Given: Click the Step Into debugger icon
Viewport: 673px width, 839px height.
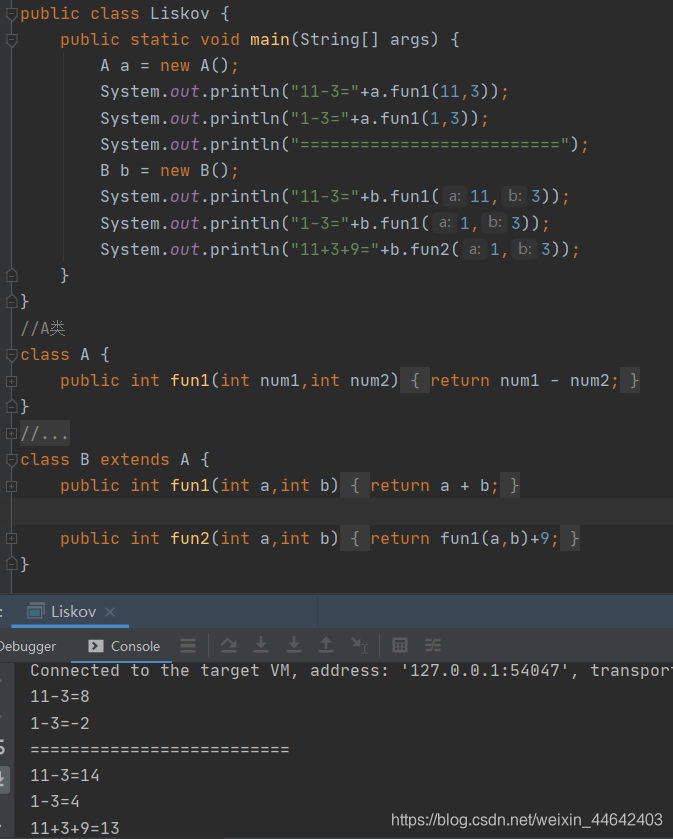Looking at the screenshot, I should click(x=261, y=646).
